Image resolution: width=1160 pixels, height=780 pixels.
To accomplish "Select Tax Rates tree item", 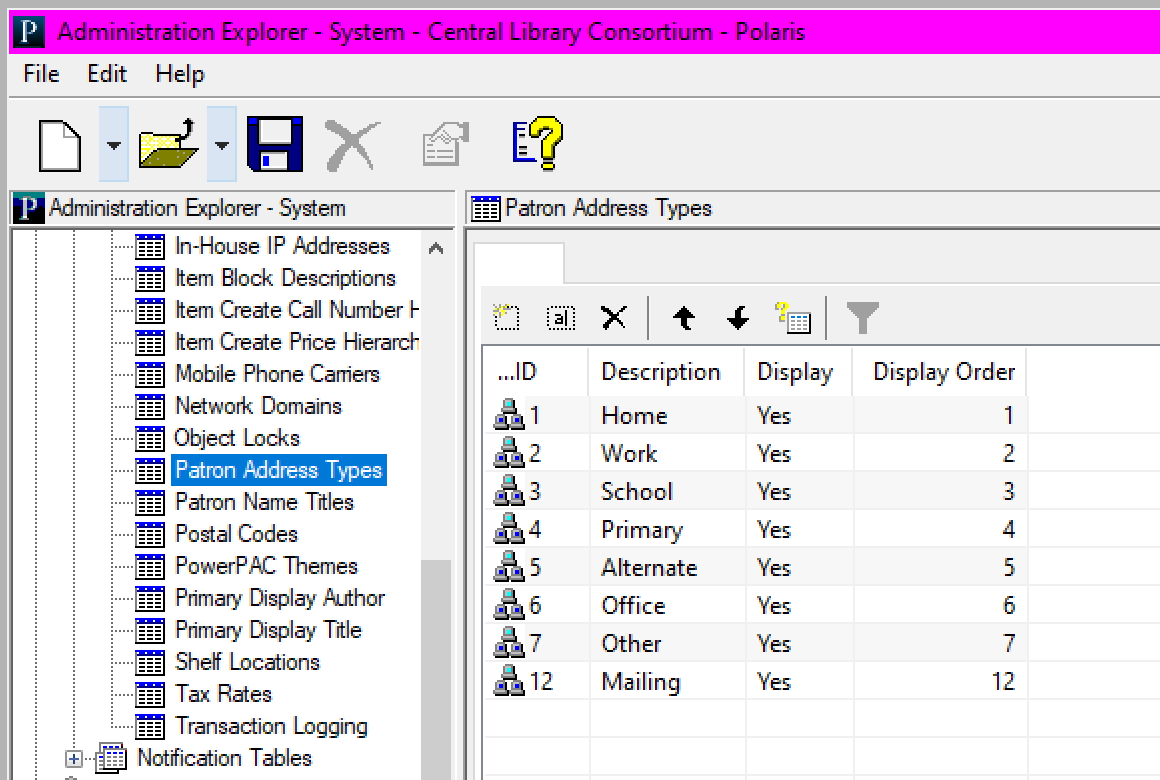I will (223, 694).
